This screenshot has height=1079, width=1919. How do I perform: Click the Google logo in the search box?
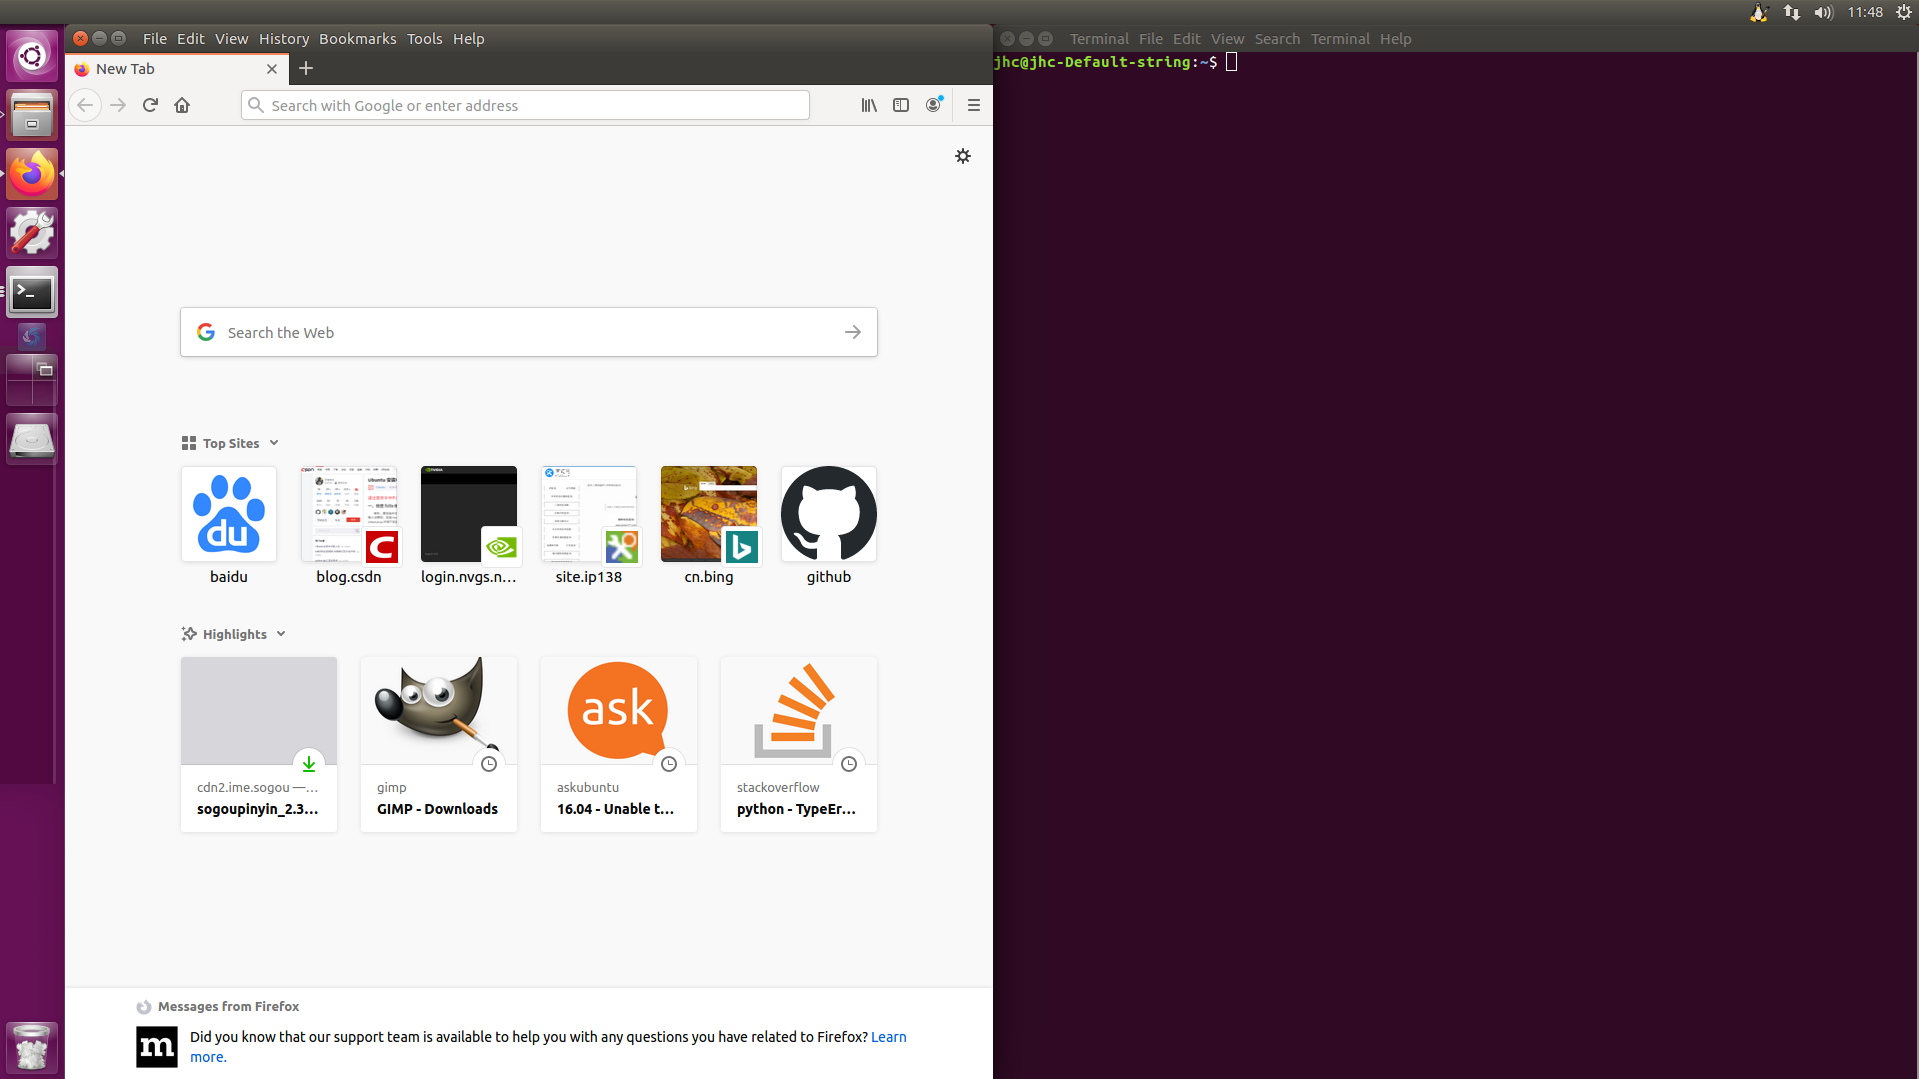pyautogui.click(x=205, y=331)
